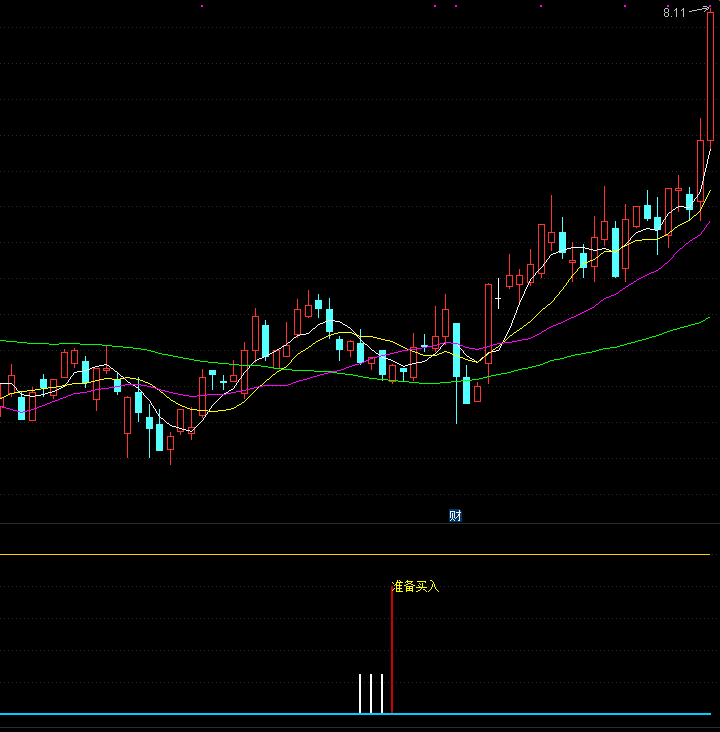Screen dimensions: 720x732
Task: Click the 准备买入 signal label
Action: pyautogui.click(x=416, y=586)
